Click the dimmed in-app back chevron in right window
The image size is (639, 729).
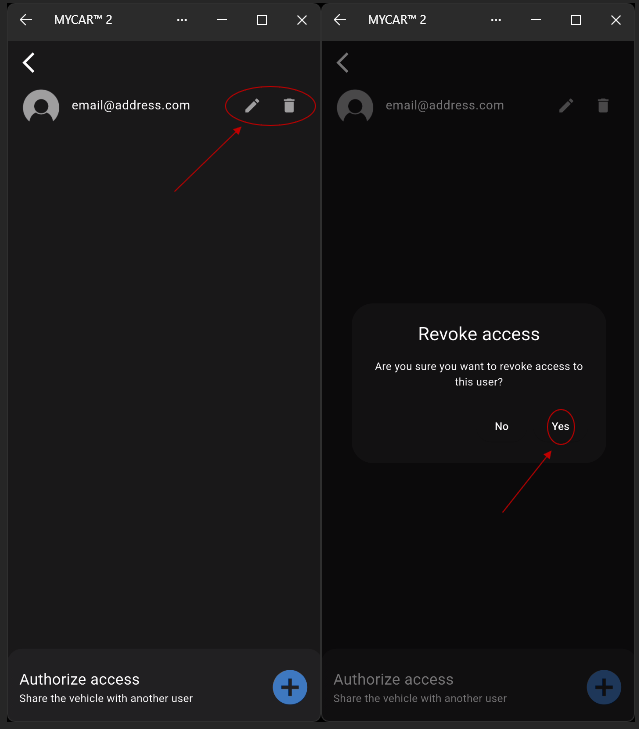click(x=343, y=63)
